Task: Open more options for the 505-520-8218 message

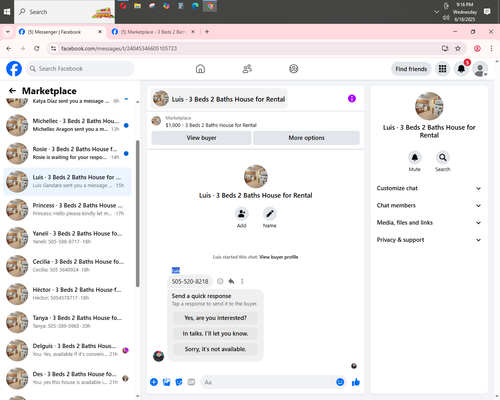Action: pyautogui.click(x=242, y=281)
